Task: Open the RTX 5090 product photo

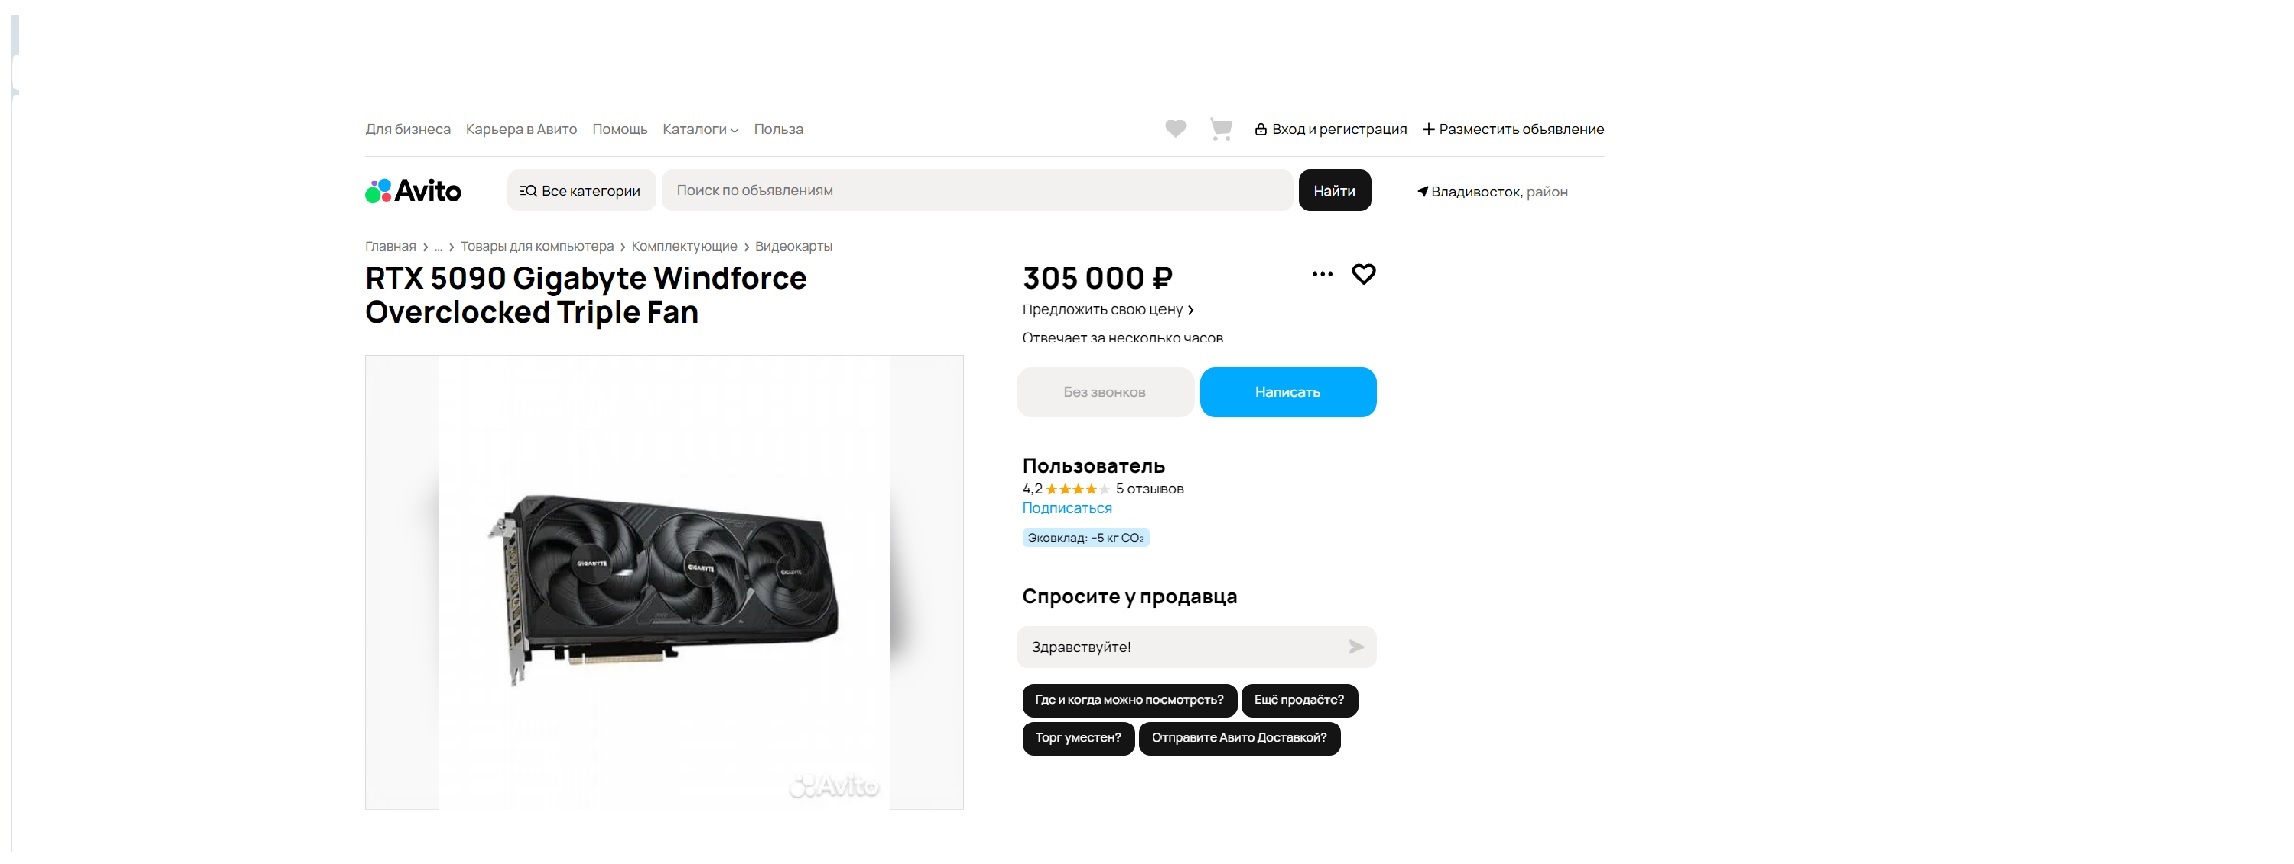Action: (x=664, y=582)
